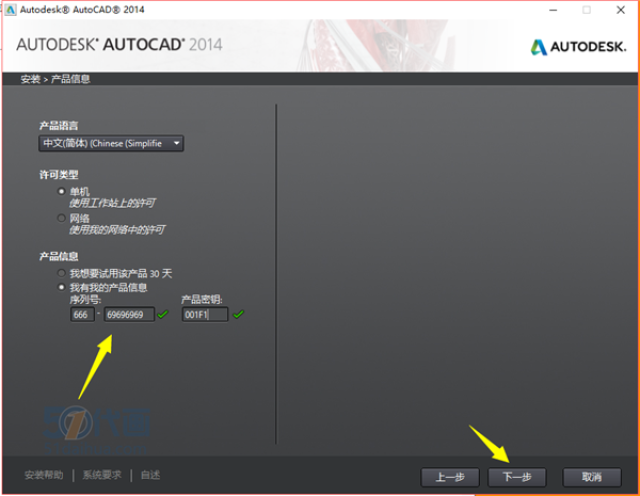Click the 上一步 back button
640x496 pixels.
tap(450, 477)
